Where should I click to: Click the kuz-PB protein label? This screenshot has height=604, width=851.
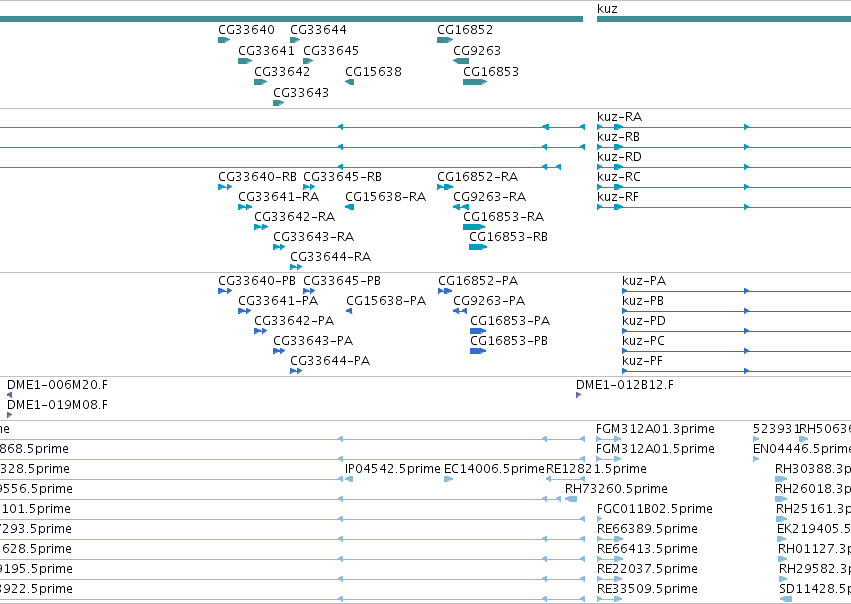coord(643,301)
